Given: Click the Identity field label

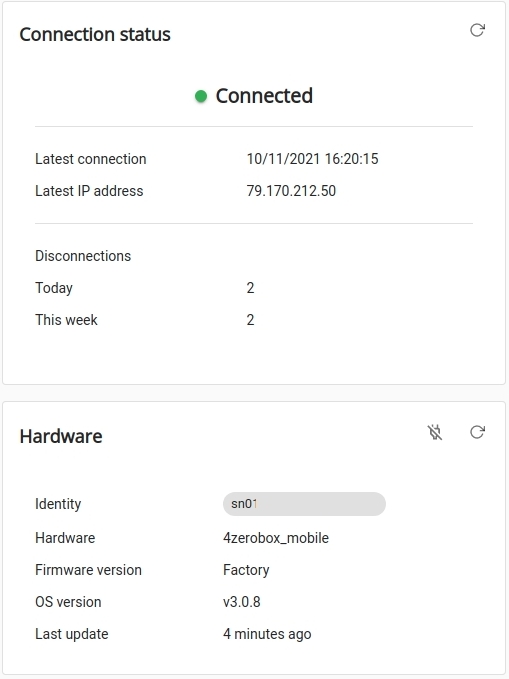Looking at the screenshot, I should tap(58, 504).
